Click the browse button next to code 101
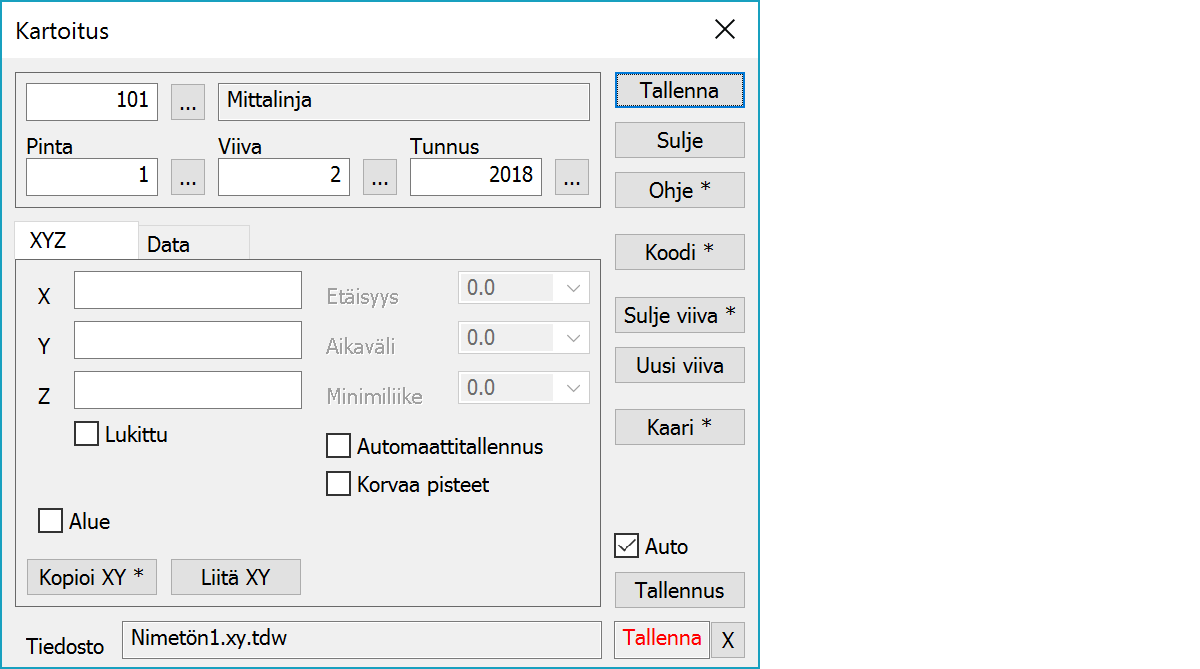The image size is (1200, 669). [x=188, y=101]
